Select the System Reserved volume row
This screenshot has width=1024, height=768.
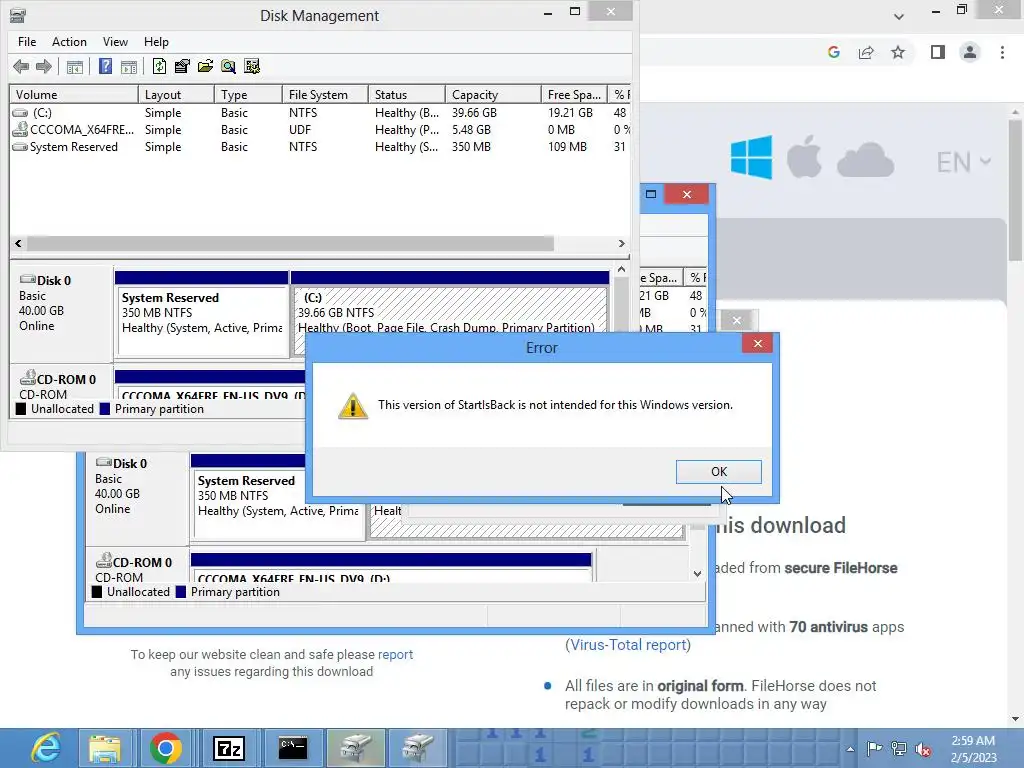point(320,147)
